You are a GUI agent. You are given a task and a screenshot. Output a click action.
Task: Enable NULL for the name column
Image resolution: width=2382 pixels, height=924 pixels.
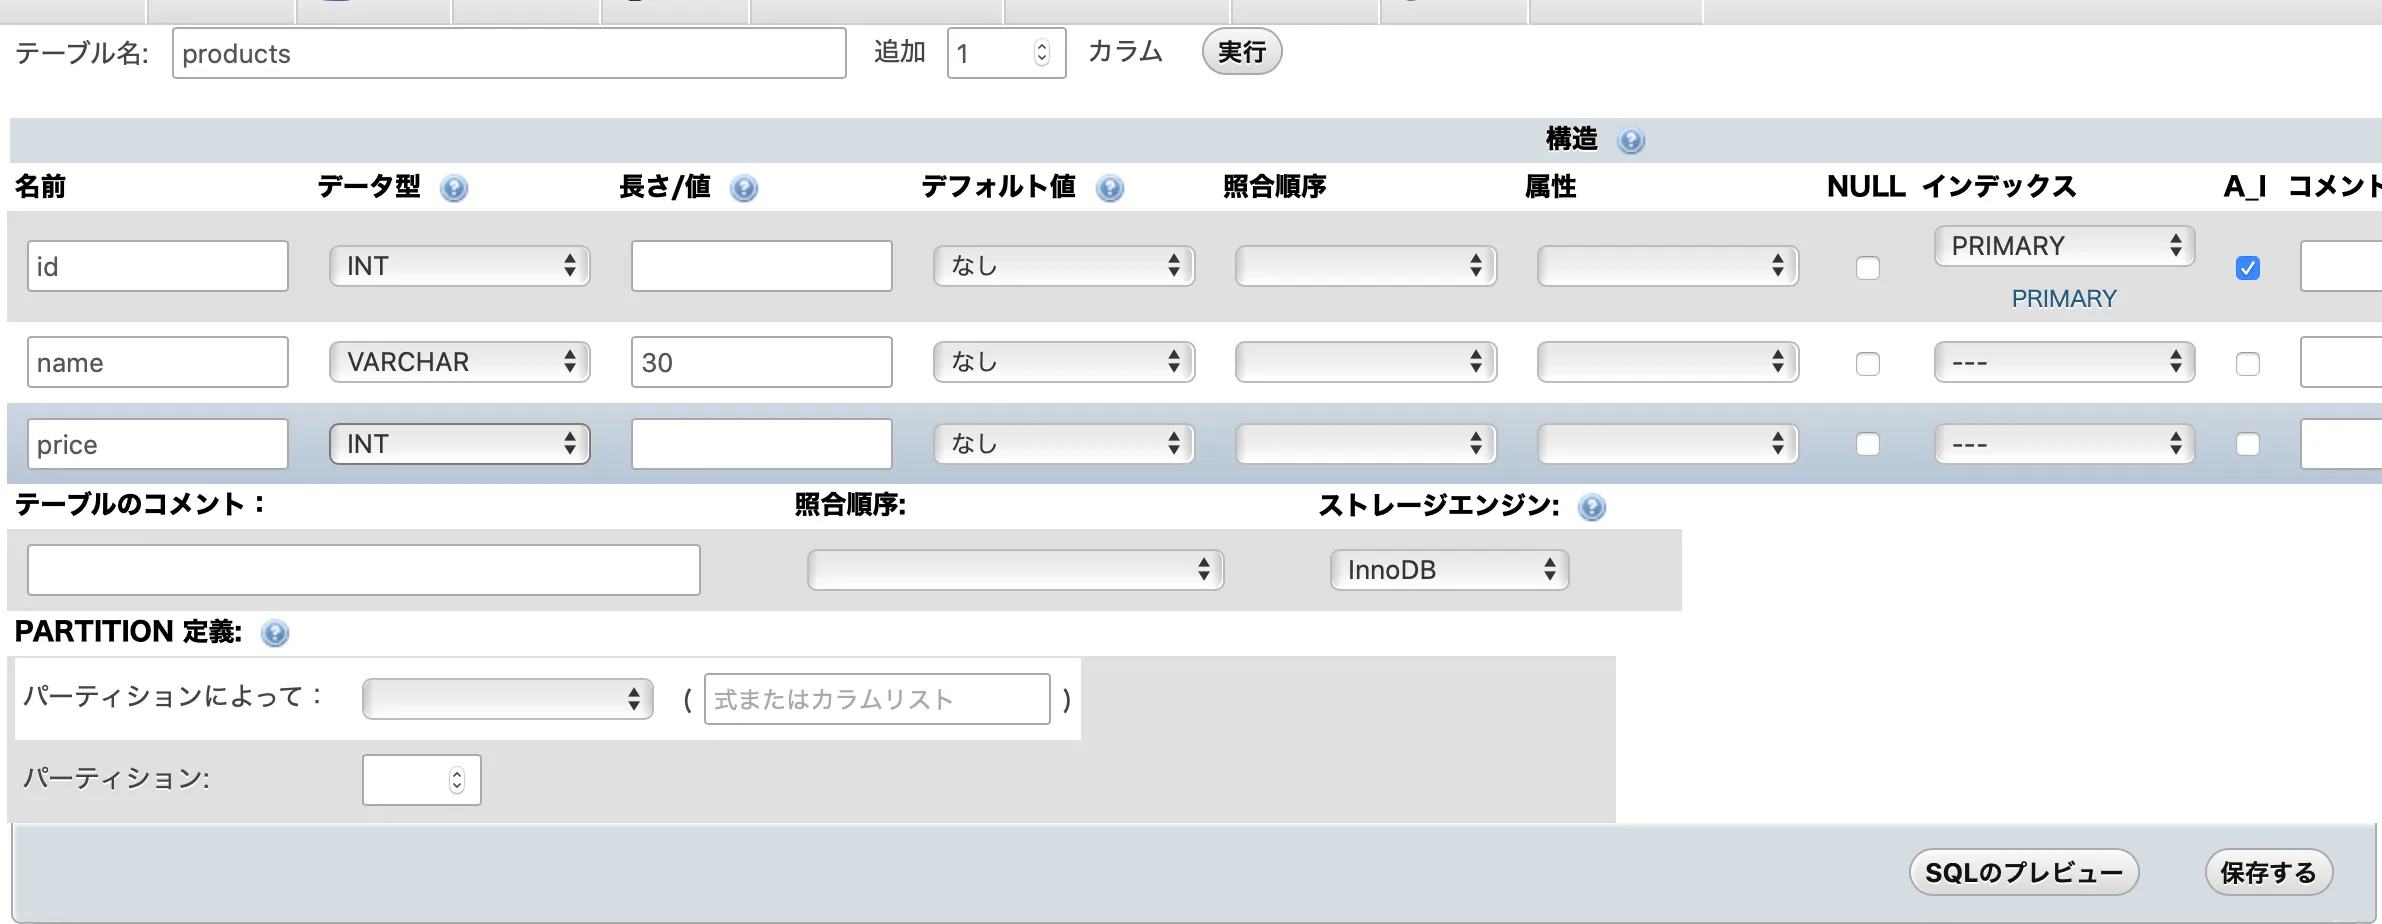pos(1866,363)
